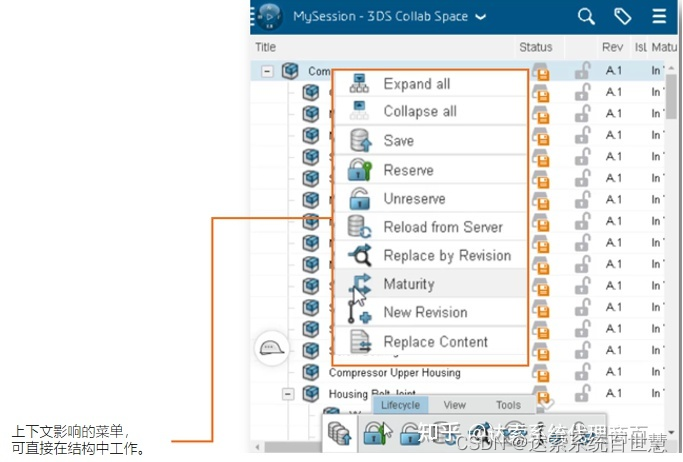Screen dimensions: 683x462
Task: Choose Reserve from the context menu
Action: point(430,170)
